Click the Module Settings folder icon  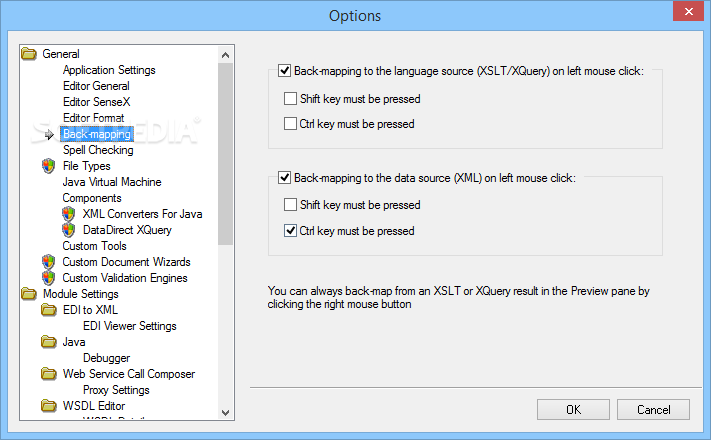point(29,294)
